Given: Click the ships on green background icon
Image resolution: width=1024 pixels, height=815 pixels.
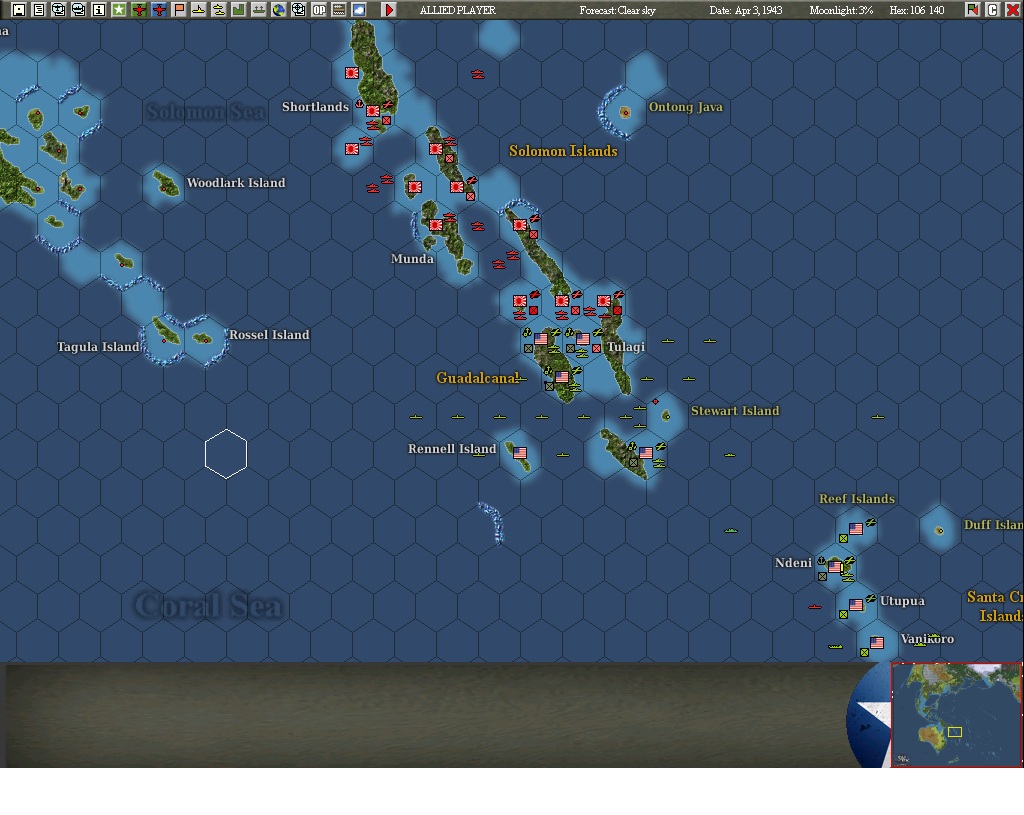Looking at the screenshot, I should coord(259,10).
